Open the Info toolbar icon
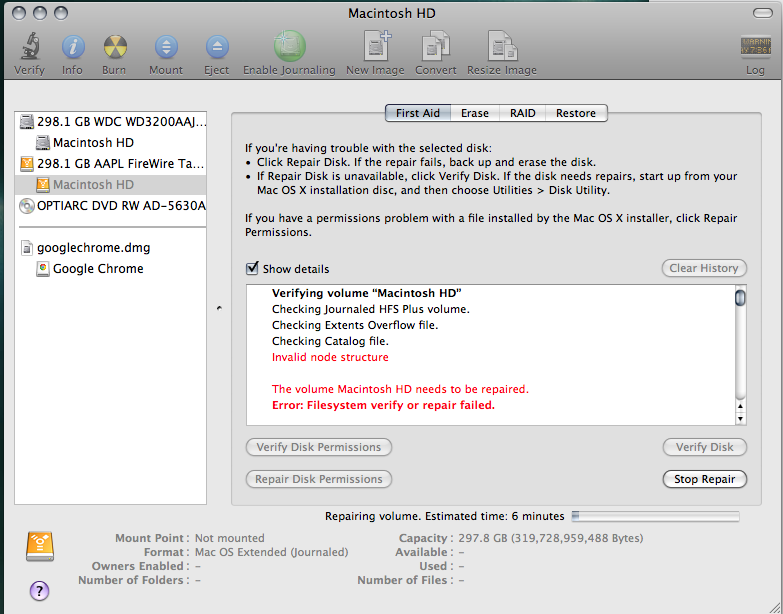Image resolution: width=783 pixels, height=614 pixels. tap(73, 47)
